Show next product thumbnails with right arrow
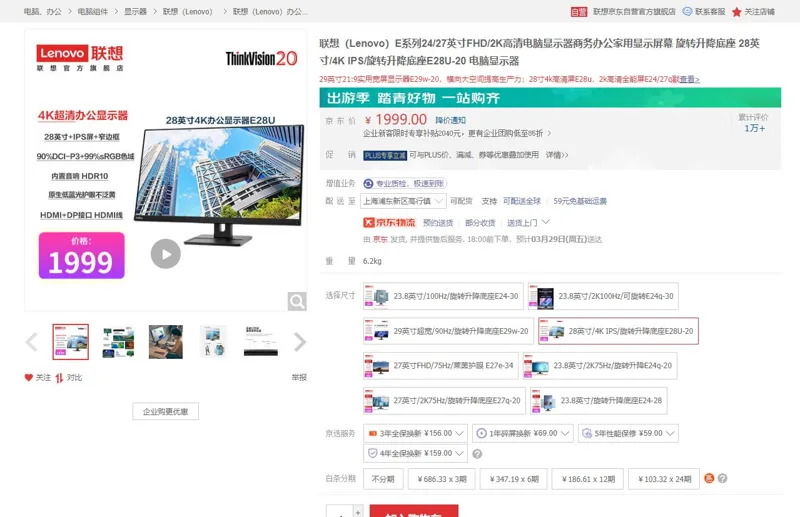Image resolution: width=800 pixels, height=517 pixels. coord(300,342)
